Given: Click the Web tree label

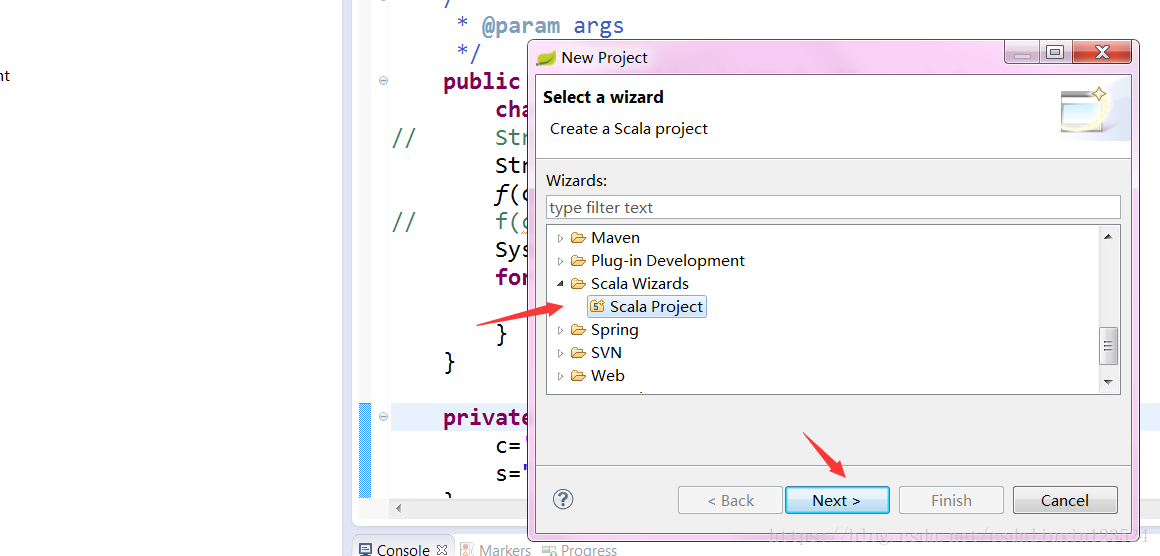Looking at the screenshot, I should pyautogui.click(x=607, y=376).
